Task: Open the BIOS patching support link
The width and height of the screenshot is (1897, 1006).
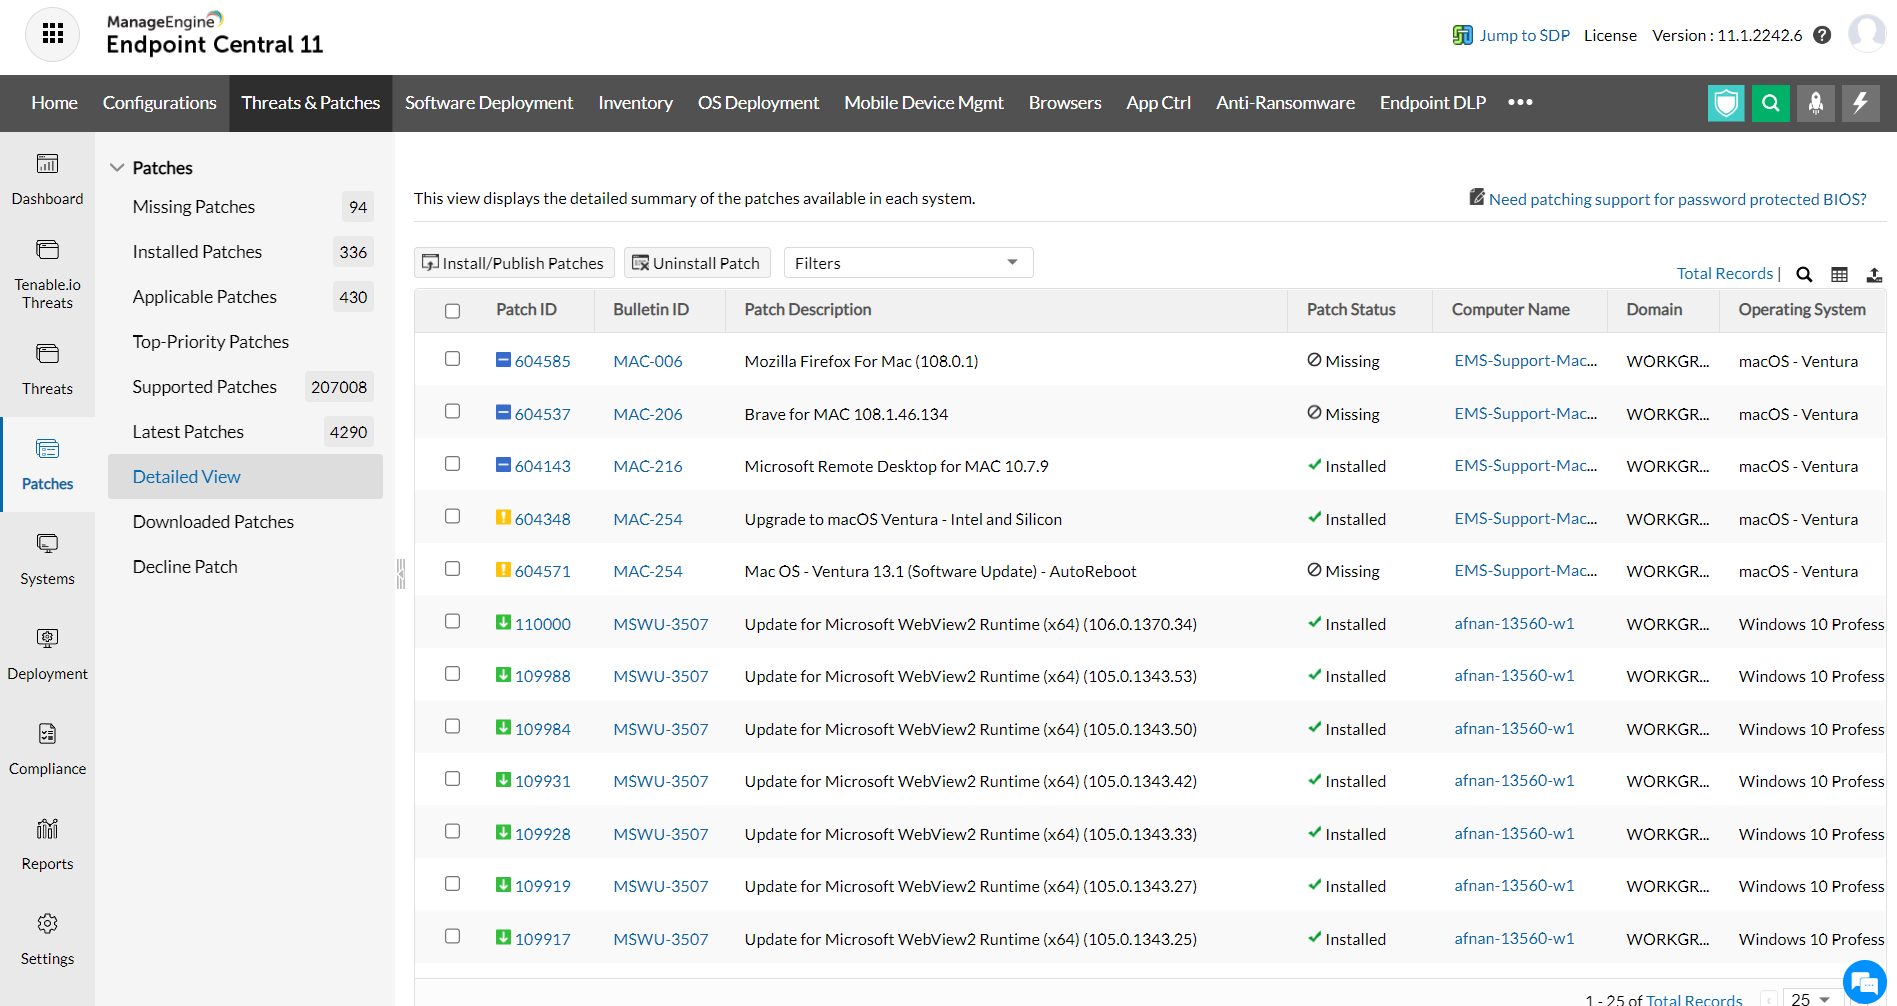Action: click(x=1677, y=199)
